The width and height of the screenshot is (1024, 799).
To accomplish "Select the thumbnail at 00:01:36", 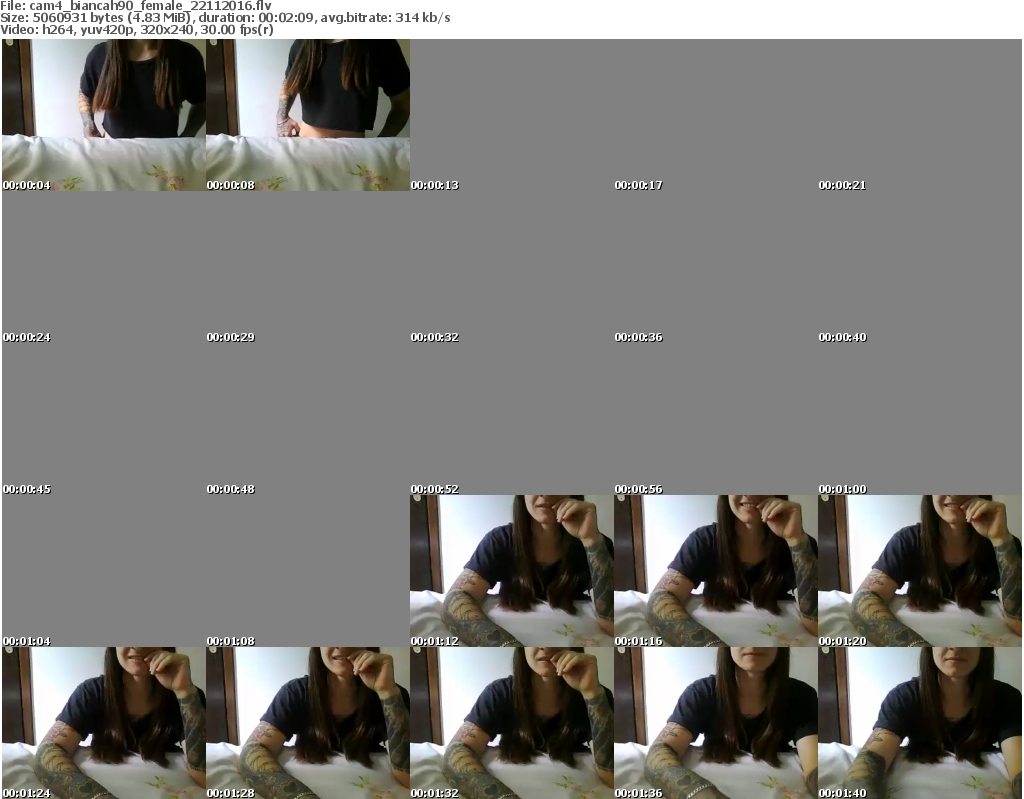I will pos(715,723).
